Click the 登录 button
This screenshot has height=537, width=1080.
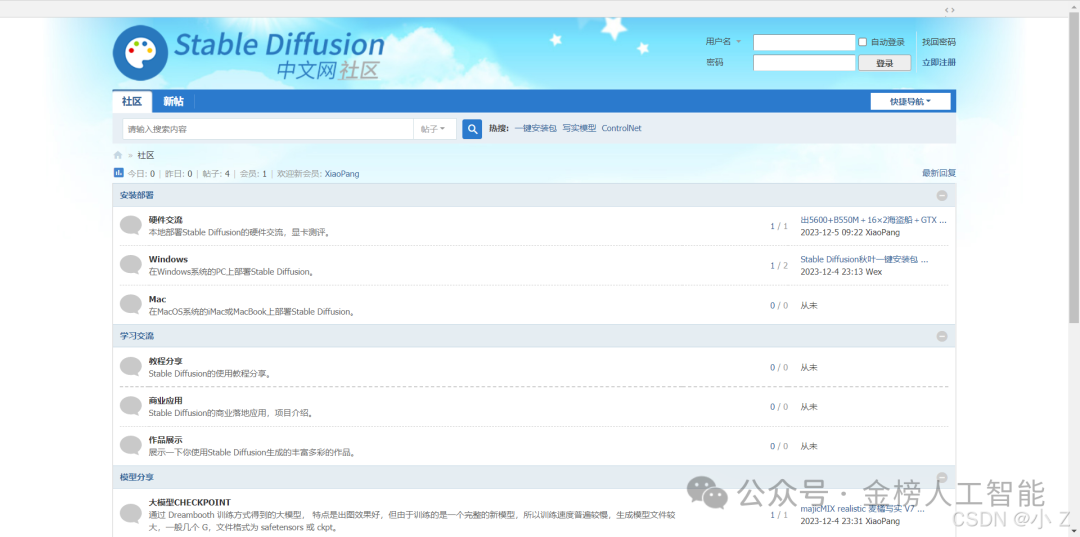[x=884, y=63]
